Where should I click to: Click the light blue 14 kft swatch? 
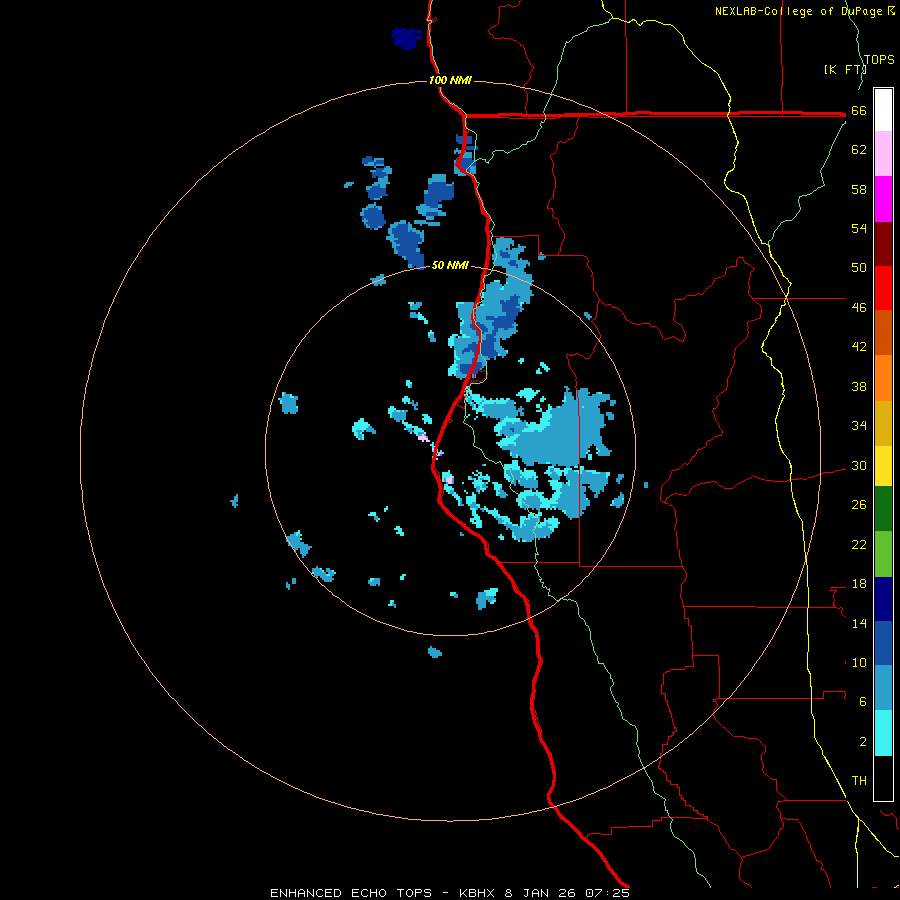point(883,688)
